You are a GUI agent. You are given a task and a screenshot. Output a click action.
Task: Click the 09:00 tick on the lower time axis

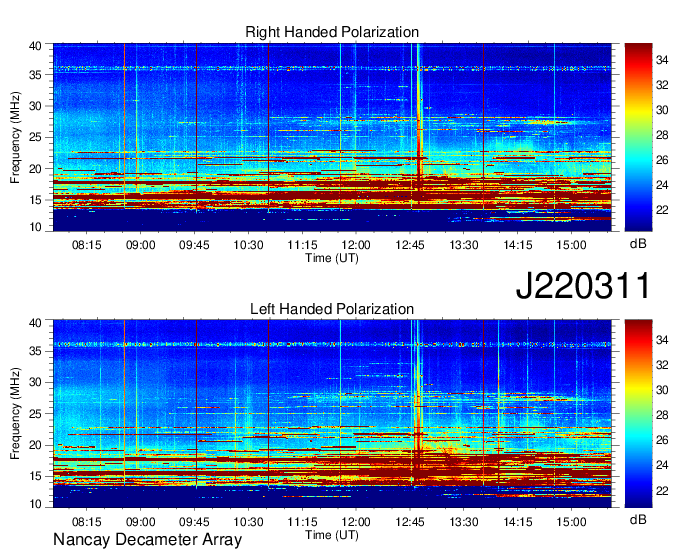point(141,522)
